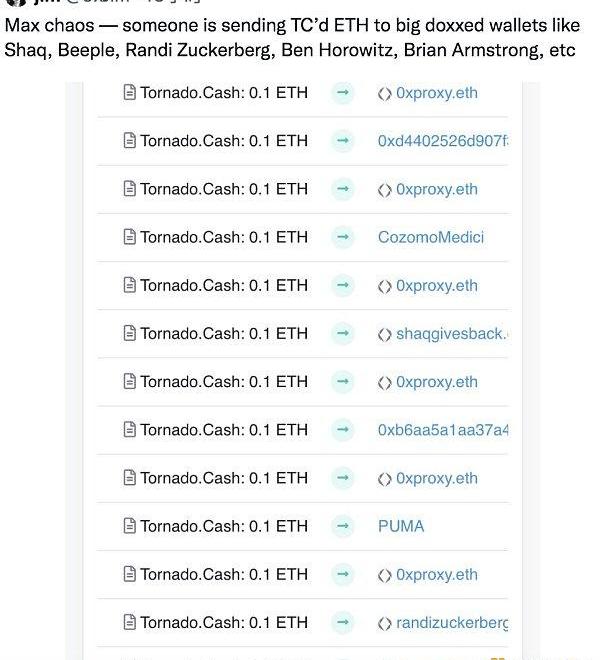Click the arrow icon in the CozomoMedici row
The image size is (600, 660).
tap(342, 238)
